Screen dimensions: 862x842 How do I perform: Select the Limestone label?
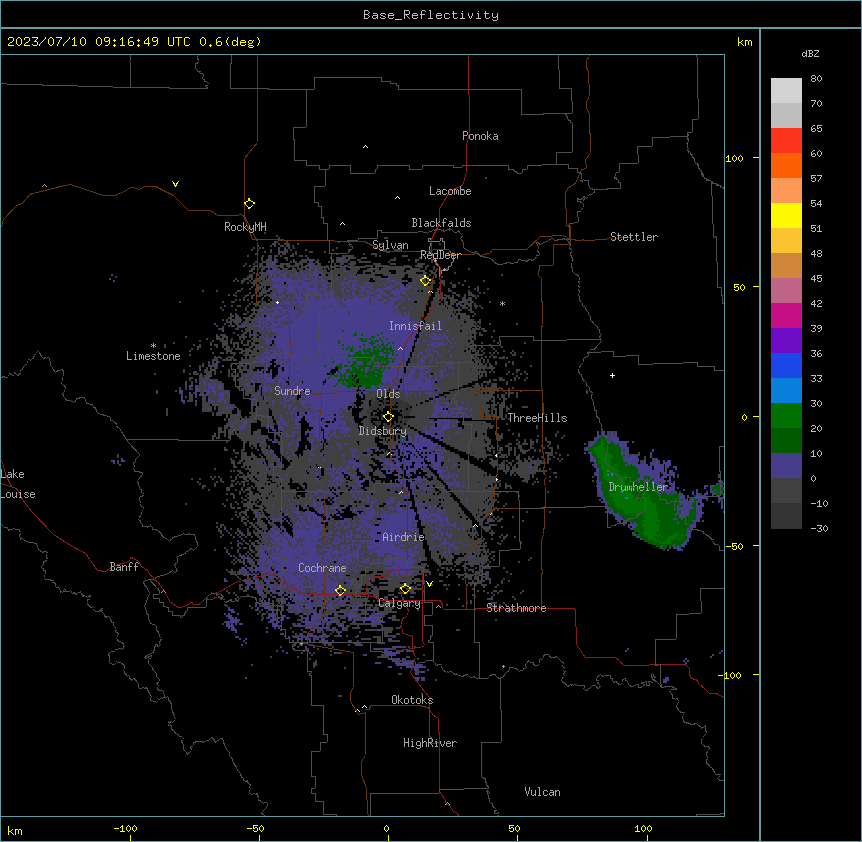point(153,356)
